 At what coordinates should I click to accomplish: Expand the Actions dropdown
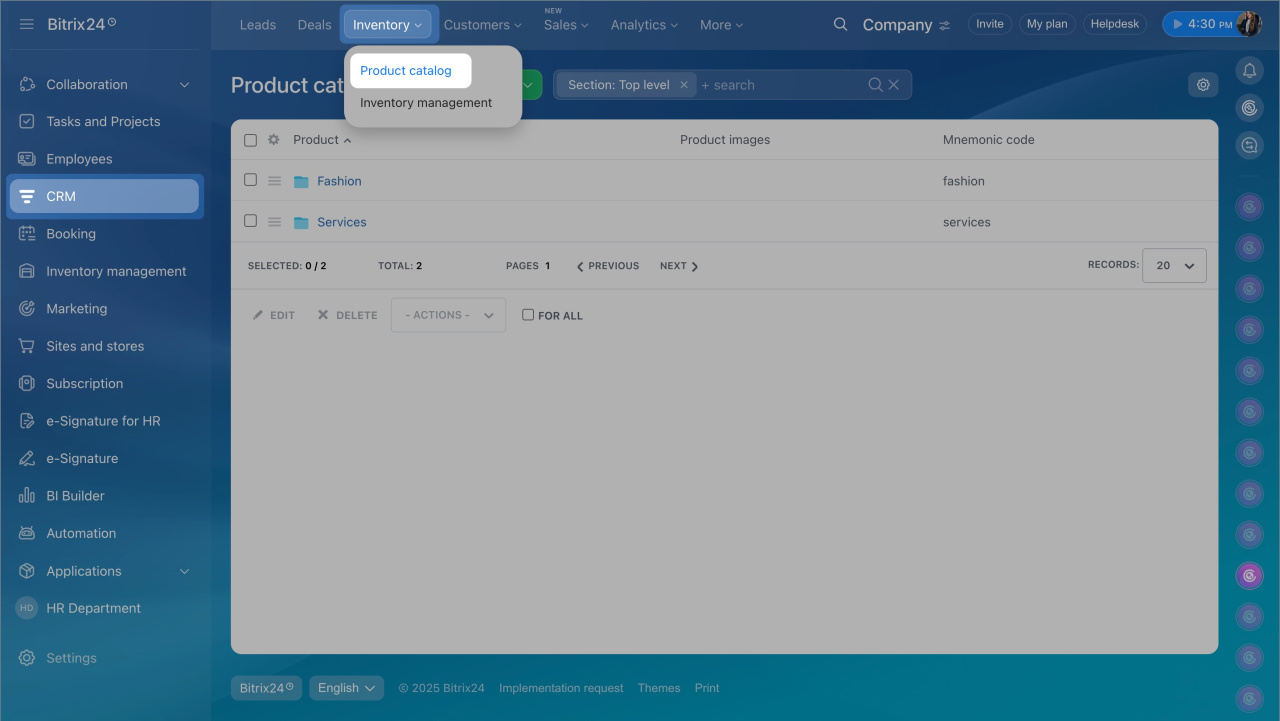tap(448, 315)
